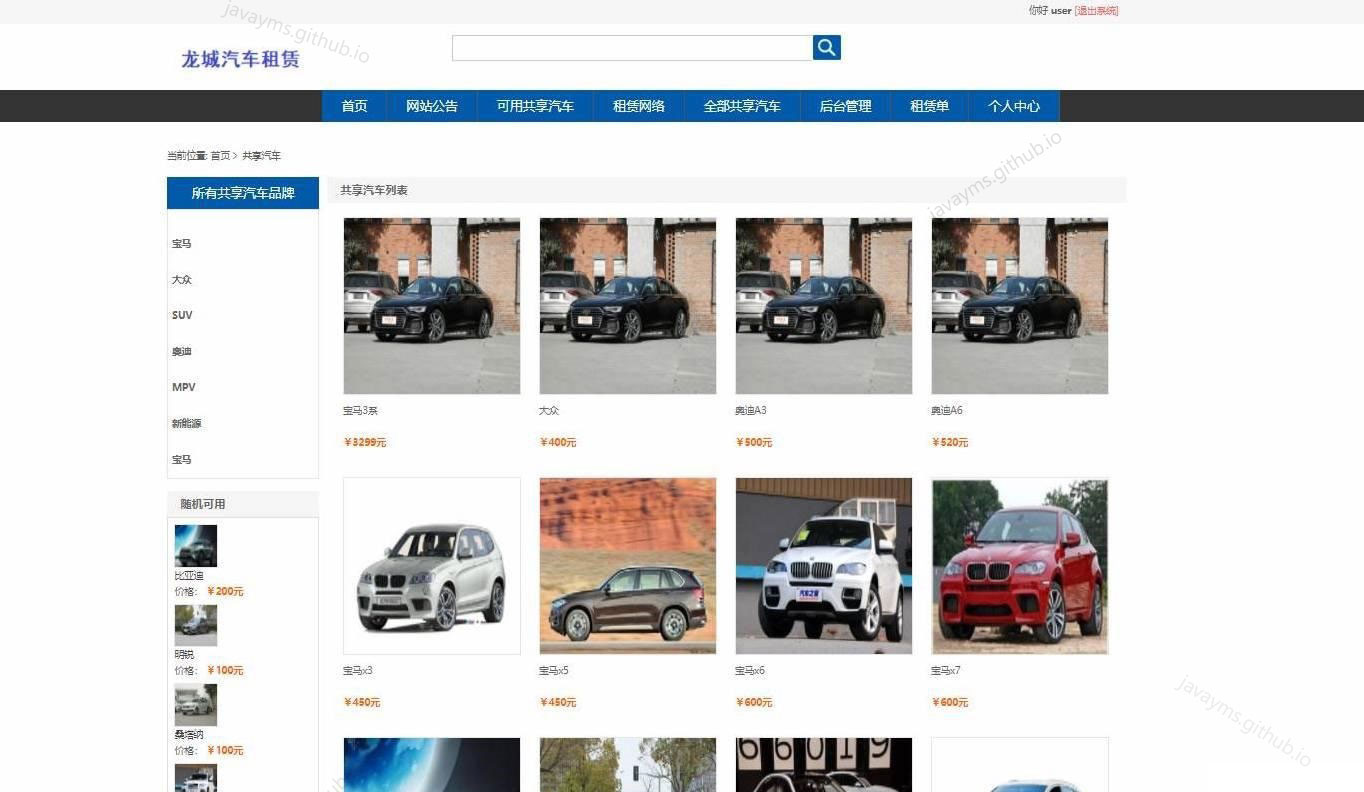Open 全部共享汽车 from the navigation bar
Image resolution: width=1364 pixels, height=792 pixels.
(742, 106)
